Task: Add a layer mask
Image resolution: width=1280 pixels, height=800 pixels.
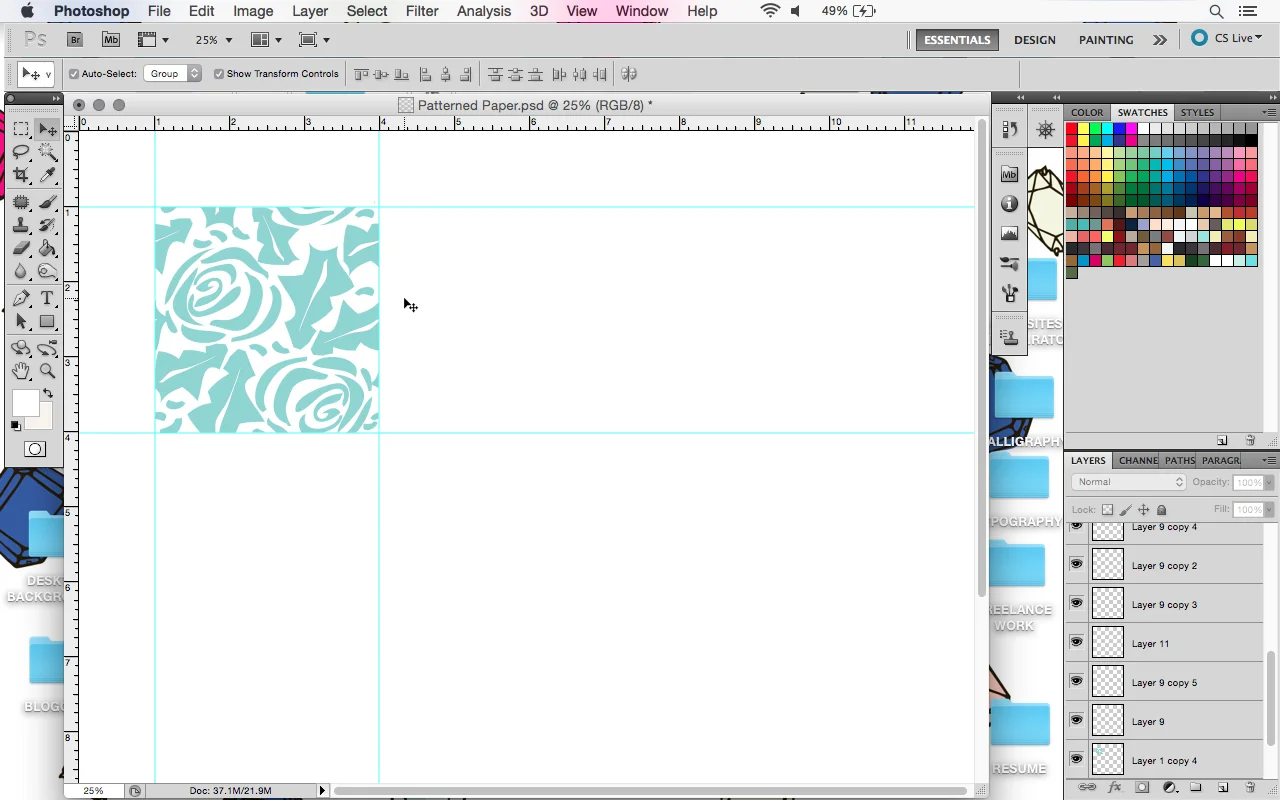Action: (x=1142, y=788)
